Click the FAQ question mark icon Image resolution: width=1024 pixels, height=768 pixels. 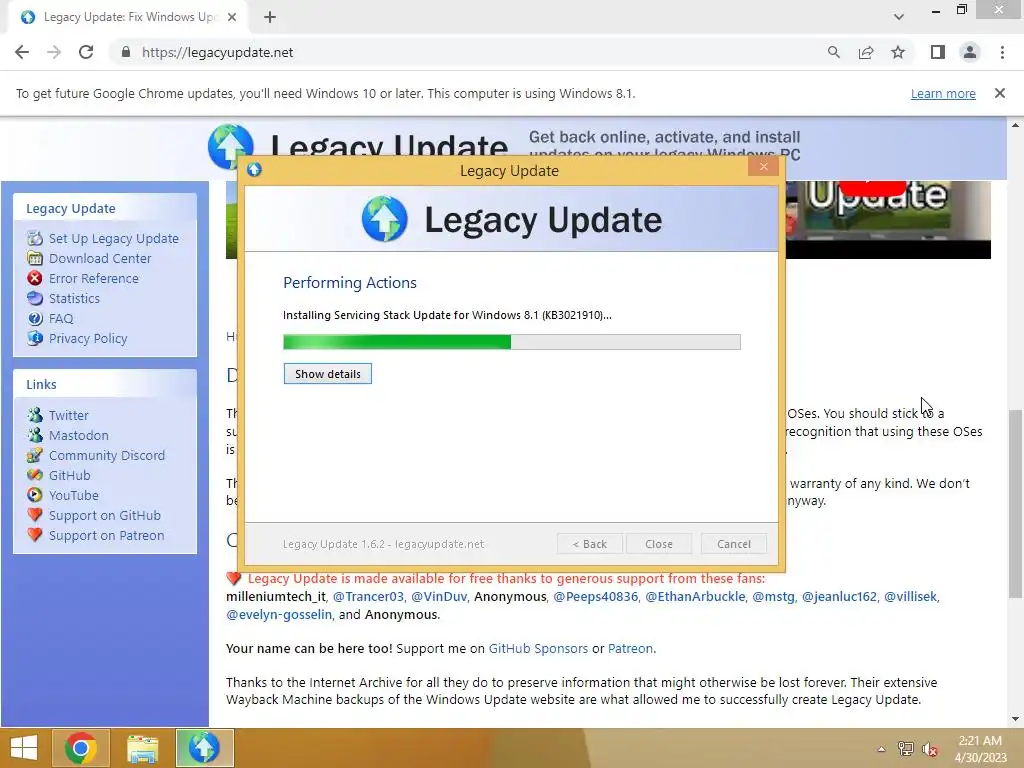(x=35, y=319)
